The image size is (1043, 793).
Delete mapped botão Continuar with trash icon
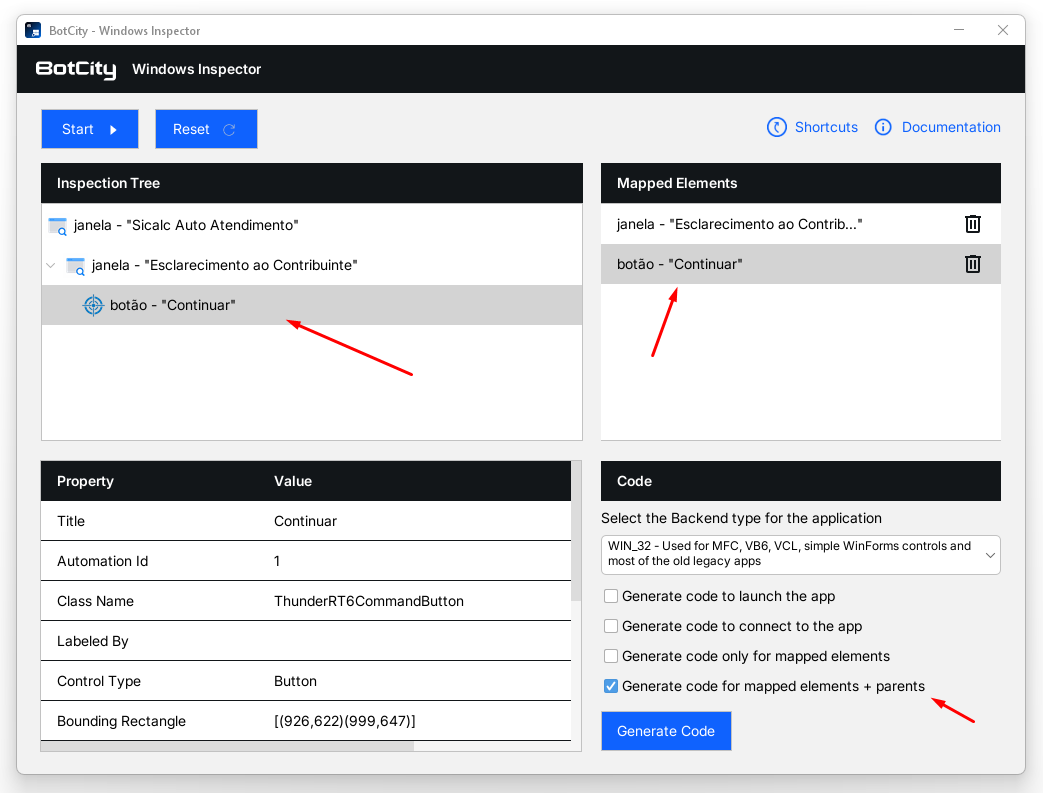(972, 264)
